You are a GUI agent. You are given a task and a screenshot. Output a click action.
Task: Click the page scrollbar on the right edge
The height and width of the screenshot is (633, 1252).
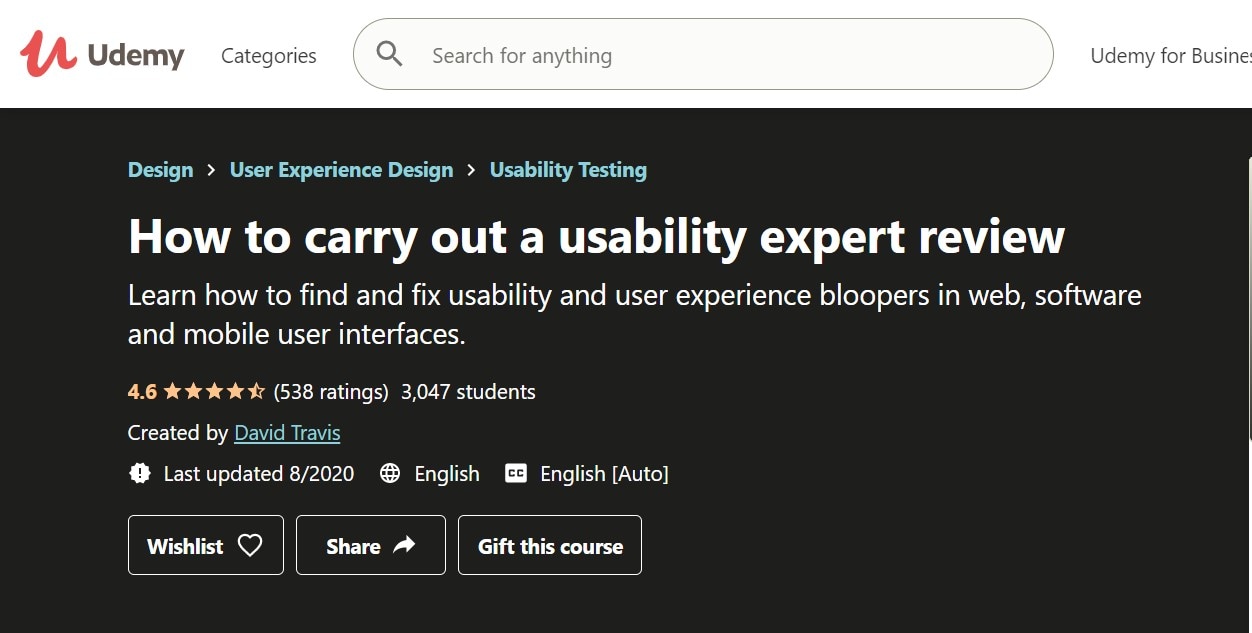click(x=1249, y=300)
